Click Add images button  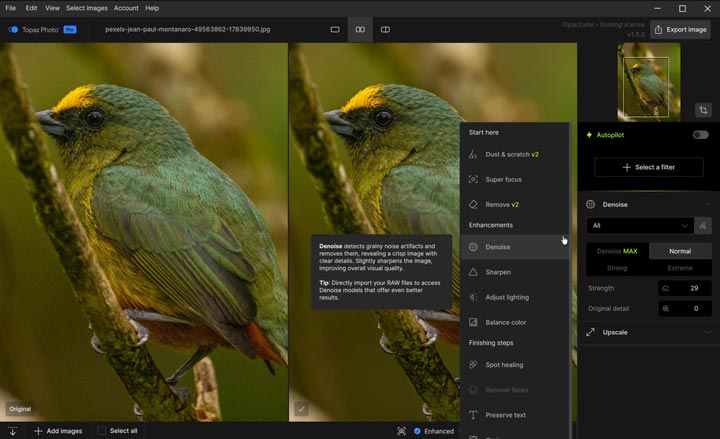pos(58,431)
